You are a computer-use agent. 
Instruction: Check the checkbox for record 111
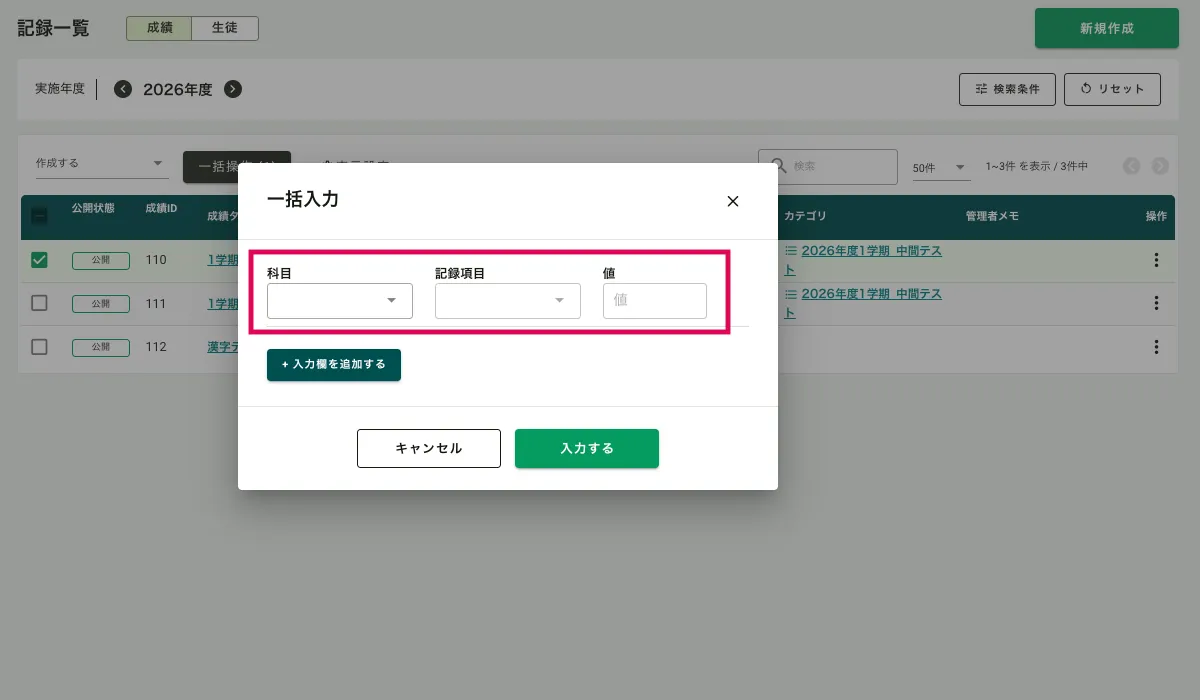[39, 303]
